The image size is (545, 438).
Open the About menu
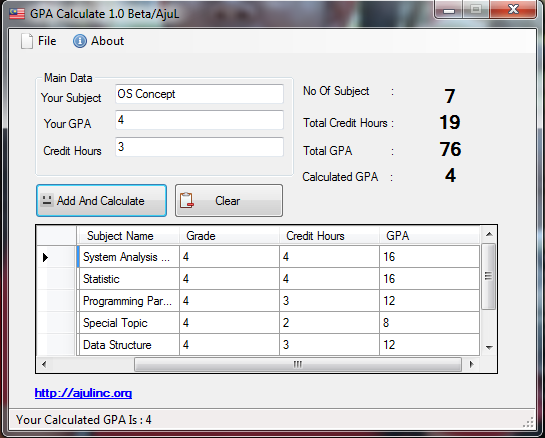98,41
